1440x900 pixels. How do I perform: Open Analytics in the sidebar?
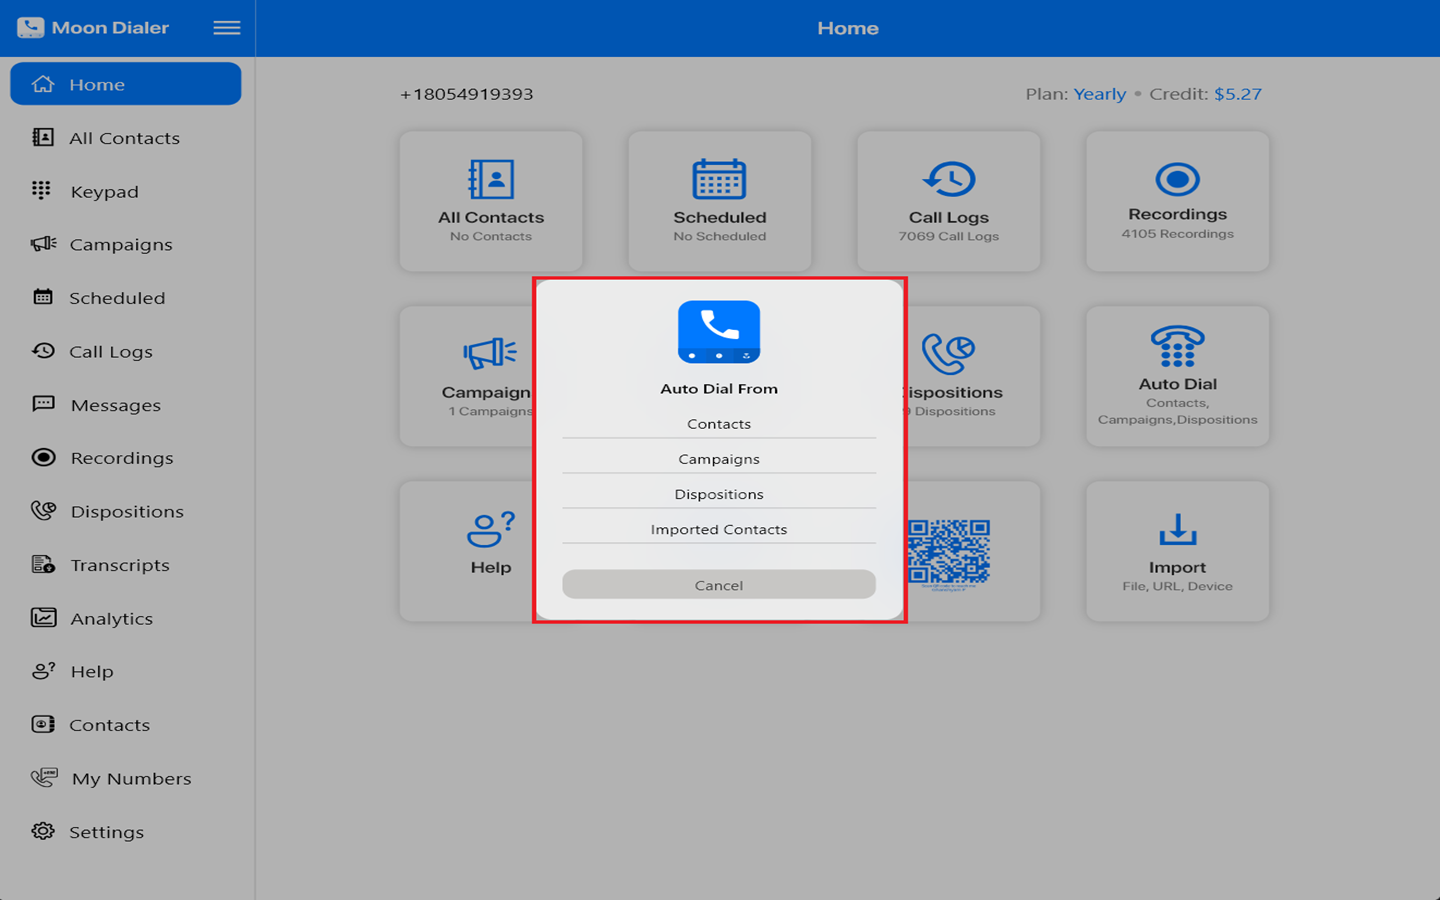coord(111,619)
